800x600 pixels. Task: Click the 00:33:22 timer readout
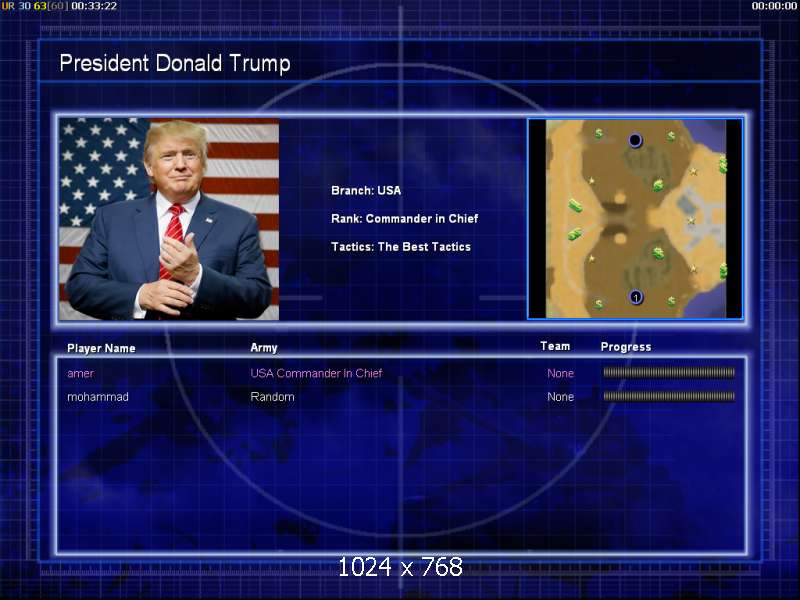94,6
